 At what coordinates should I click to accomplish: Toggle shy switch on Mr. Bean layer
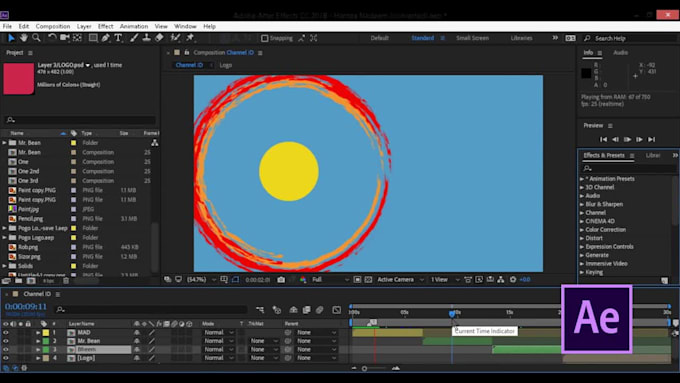pos(137,341)
